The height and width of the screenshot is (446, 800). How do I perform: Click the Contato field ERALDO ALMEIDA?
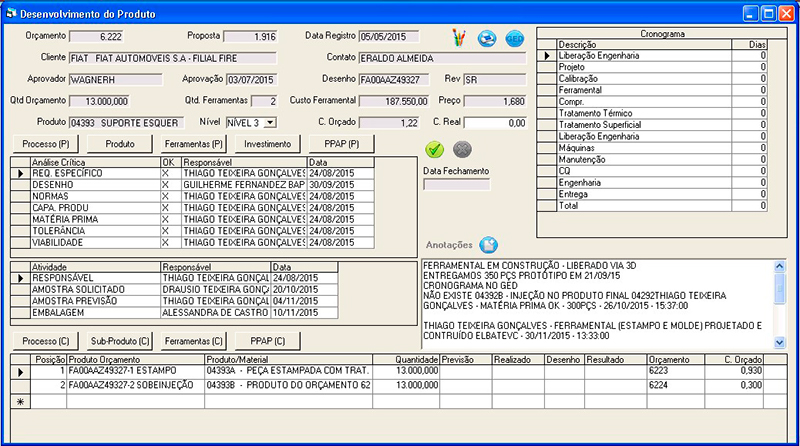click(442, 58)
